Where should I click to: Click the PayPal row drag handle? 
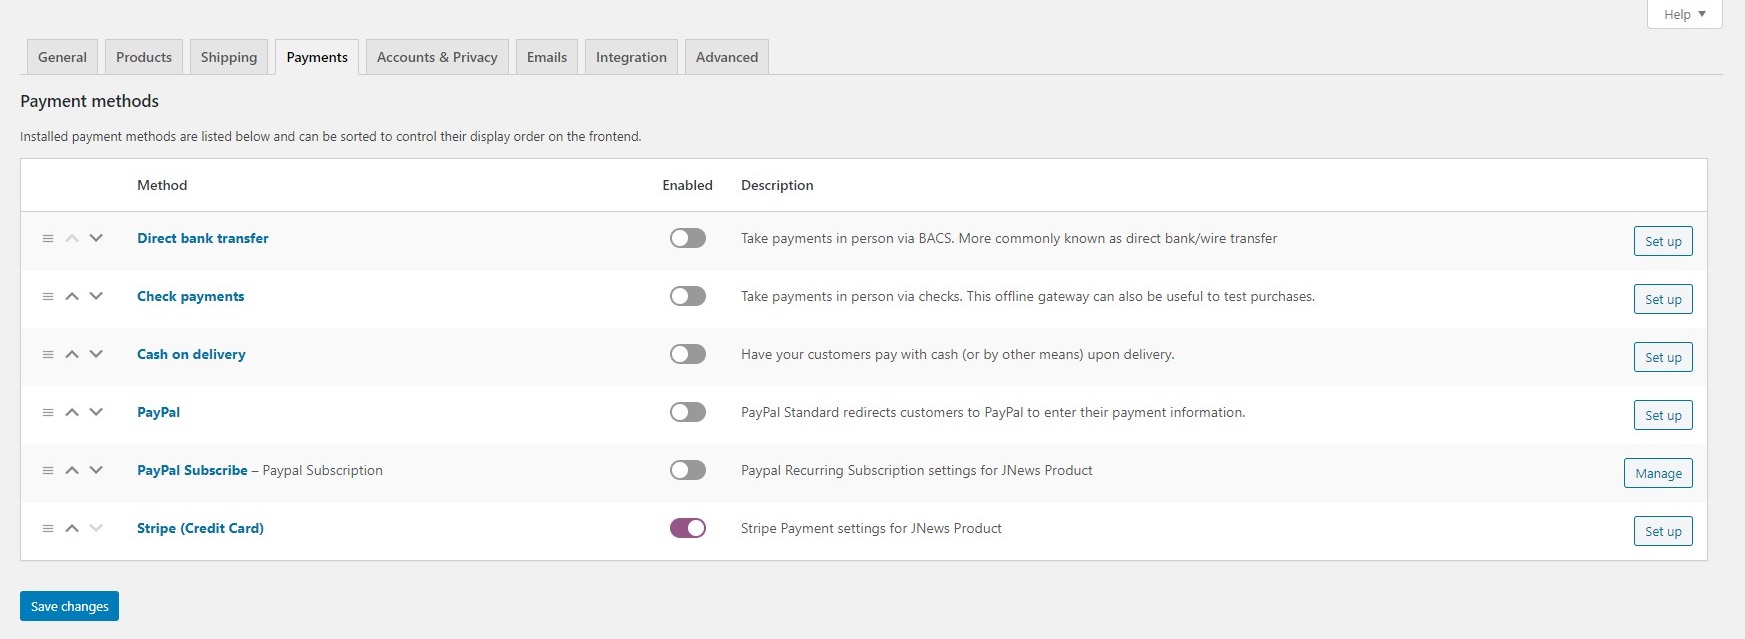pos(48,413)
